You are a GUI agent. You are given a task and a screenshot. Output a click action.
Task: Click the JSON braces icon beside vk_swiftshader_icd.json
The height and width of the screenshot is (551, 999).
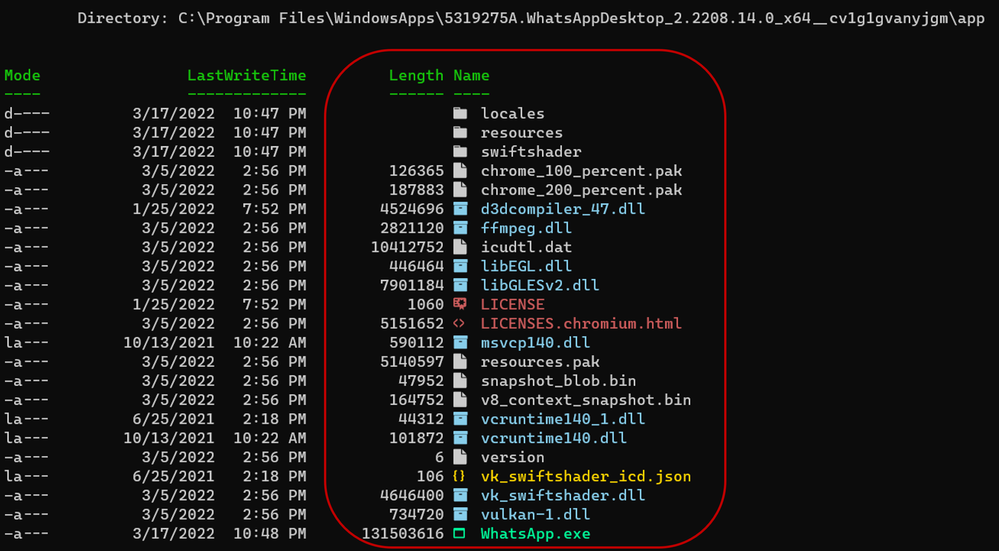pos(460,476)
